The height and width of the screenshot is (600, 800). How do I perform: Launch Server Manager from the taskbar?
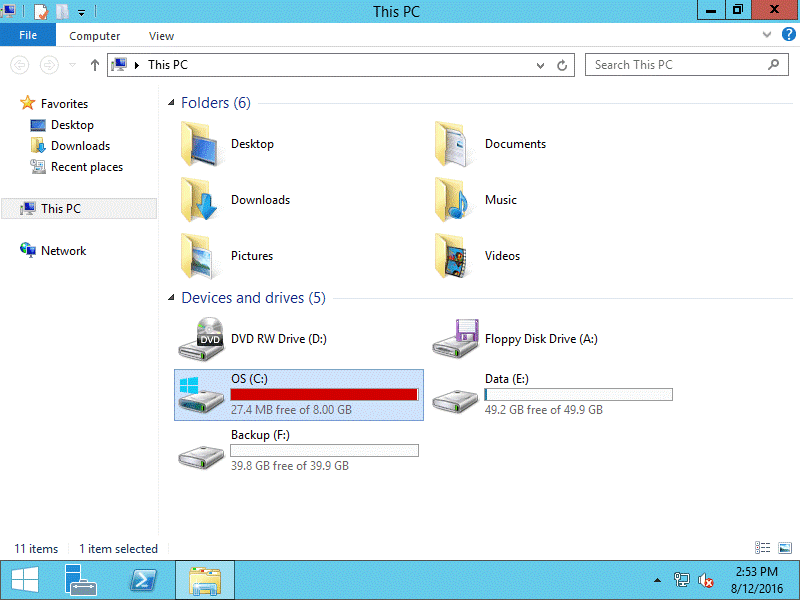[x=80, y=580]
